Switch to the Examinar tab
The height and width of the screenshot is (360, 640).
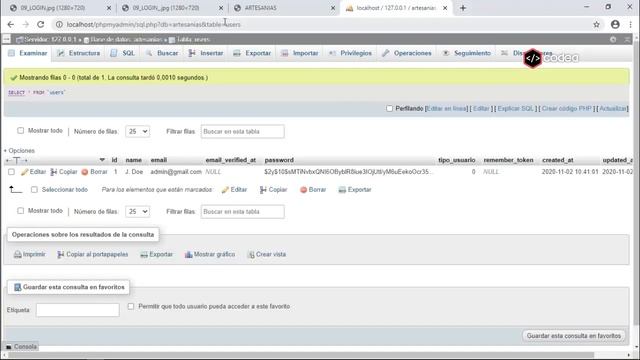coord(28,53)
